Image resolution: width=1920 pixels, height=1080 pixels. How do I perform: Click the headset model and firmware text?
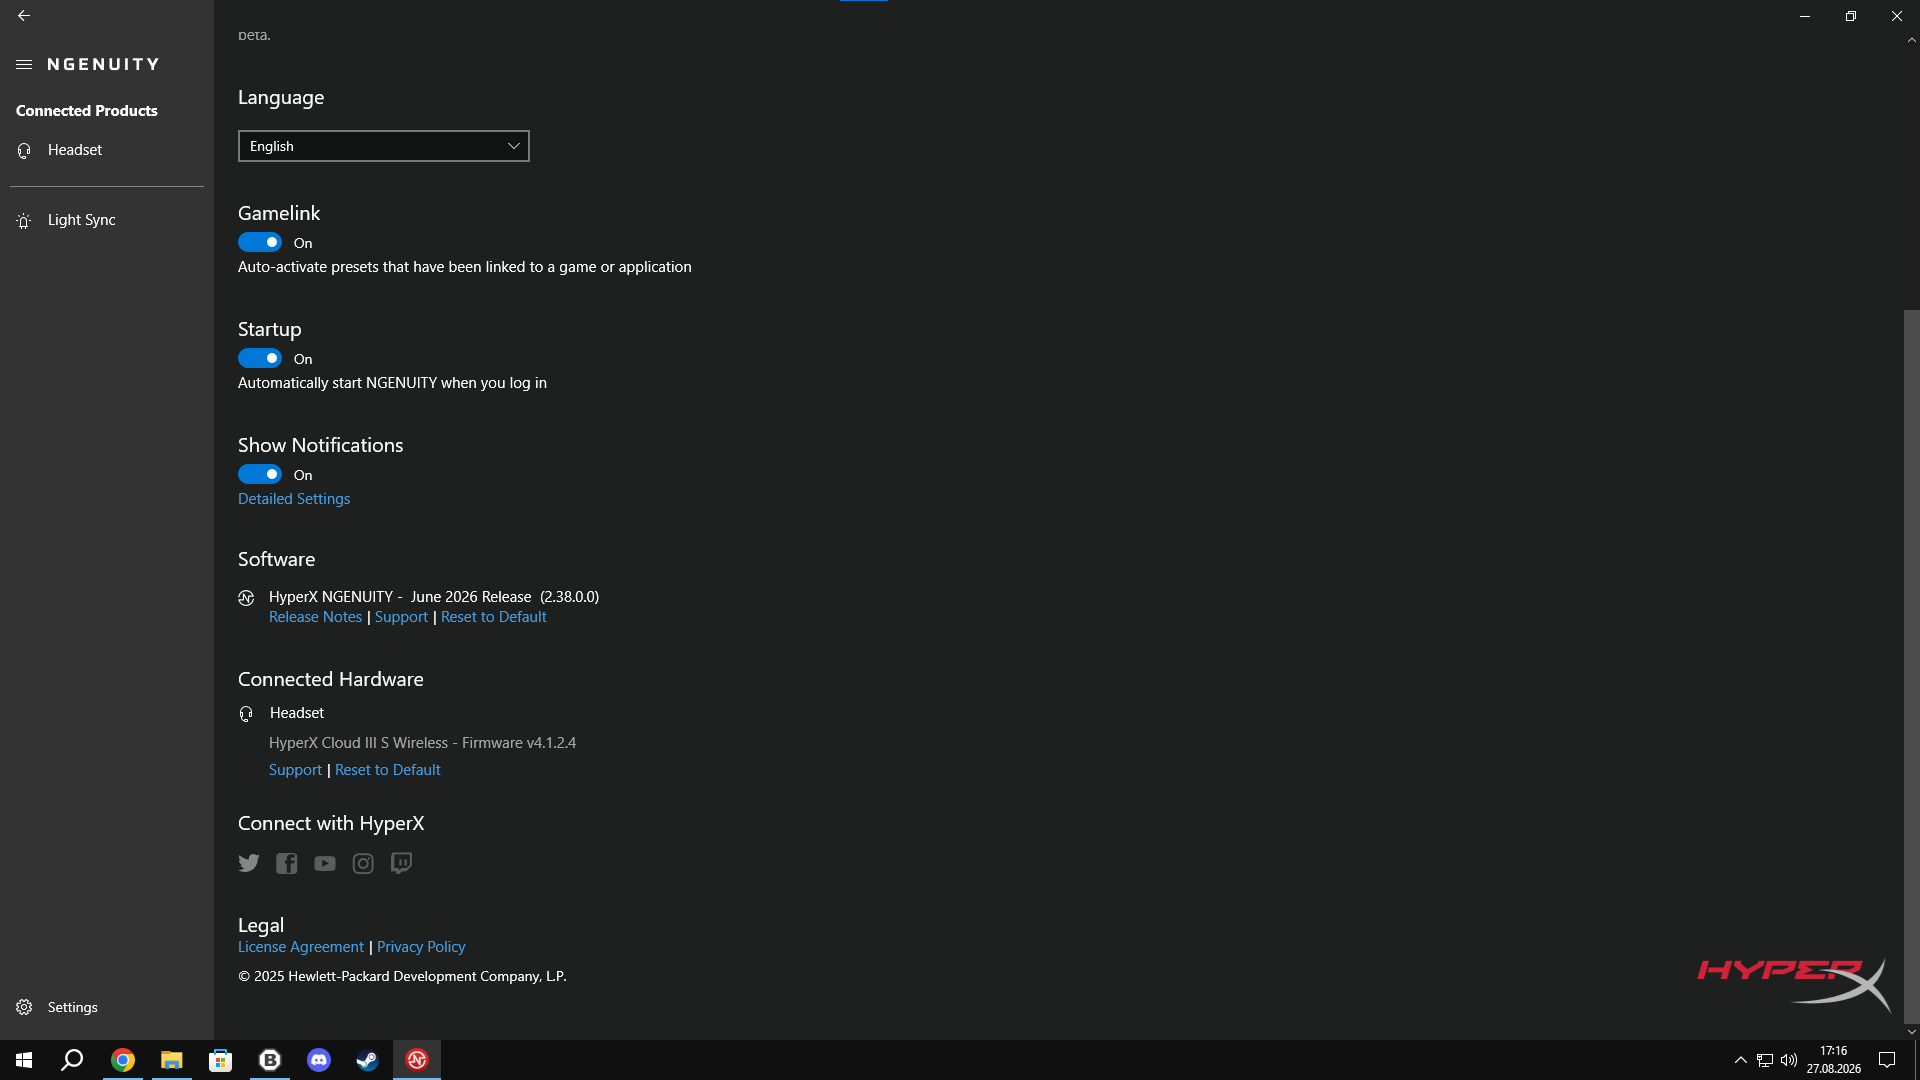(x=422, y=743)
